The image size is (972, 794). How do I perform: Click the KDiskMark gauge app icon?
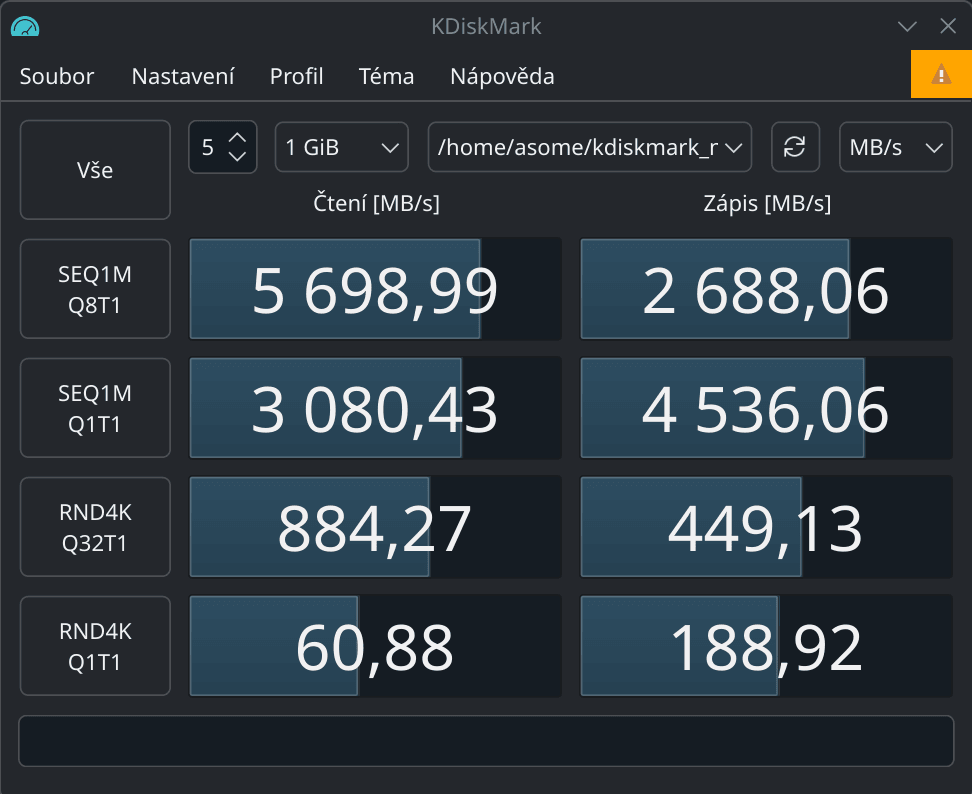coord(25,26)
